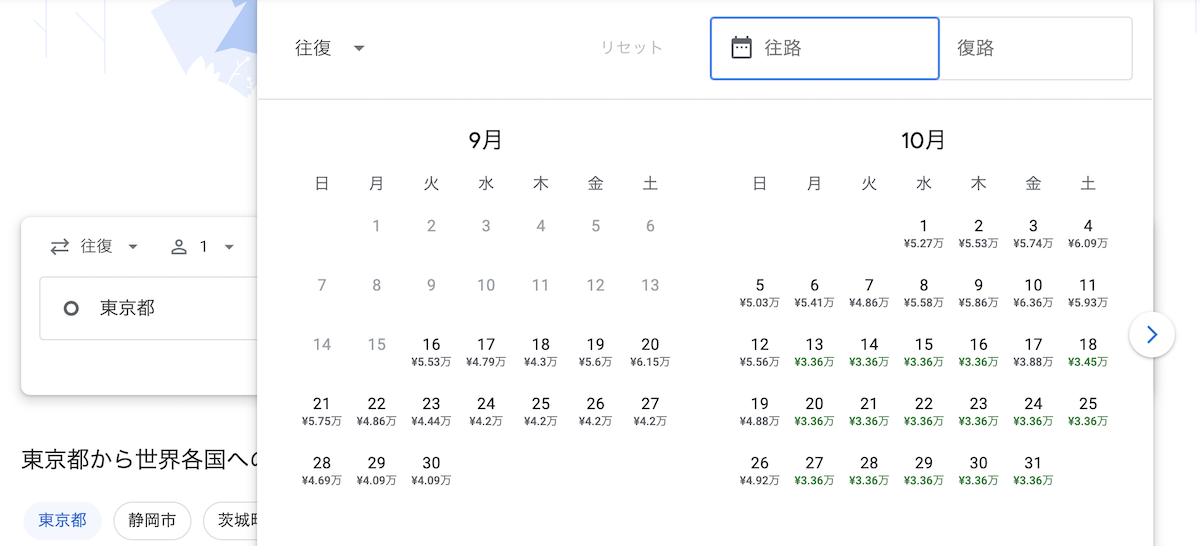
Task: Select October 16 date
Action: click(978, 352)
